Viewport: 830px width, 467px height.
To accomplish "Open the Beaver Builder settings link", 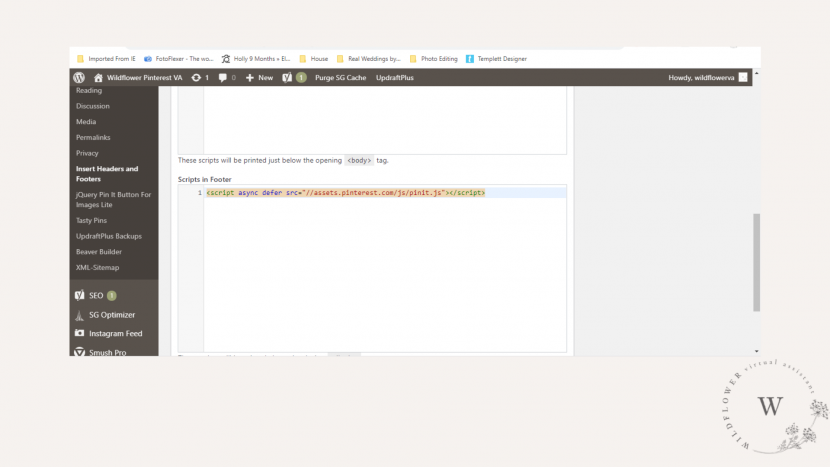I will 98,252.
